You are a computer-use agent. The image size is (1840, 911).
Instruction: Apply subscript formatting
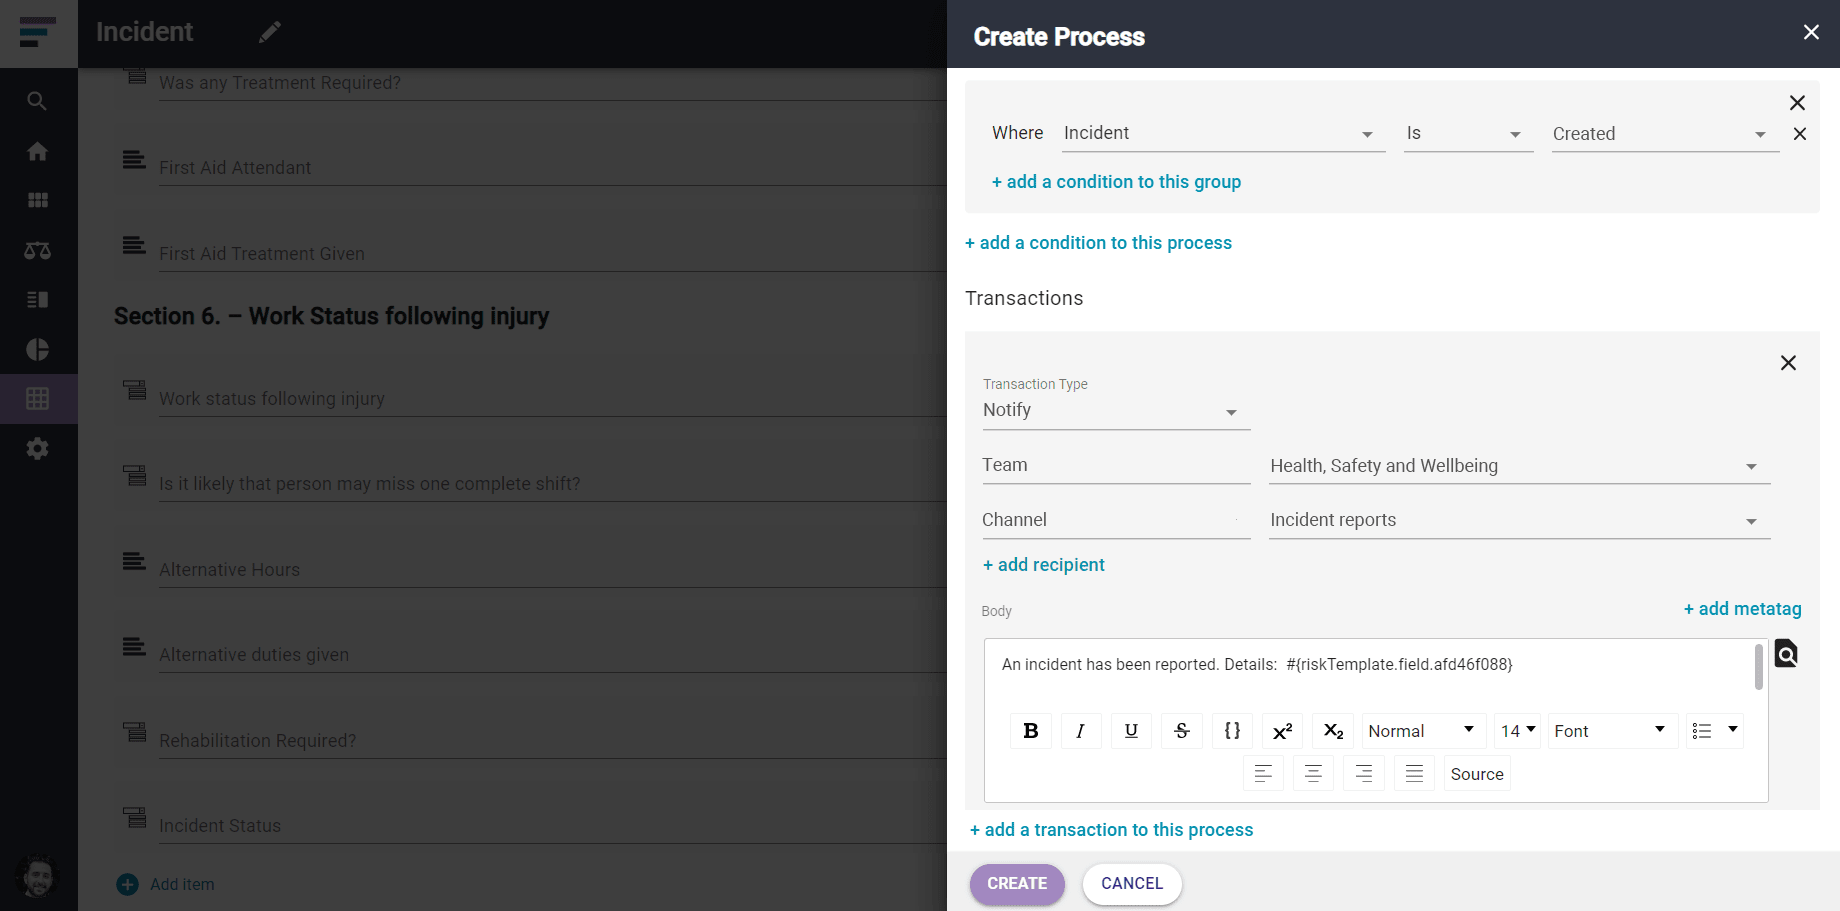point(1333,731)
